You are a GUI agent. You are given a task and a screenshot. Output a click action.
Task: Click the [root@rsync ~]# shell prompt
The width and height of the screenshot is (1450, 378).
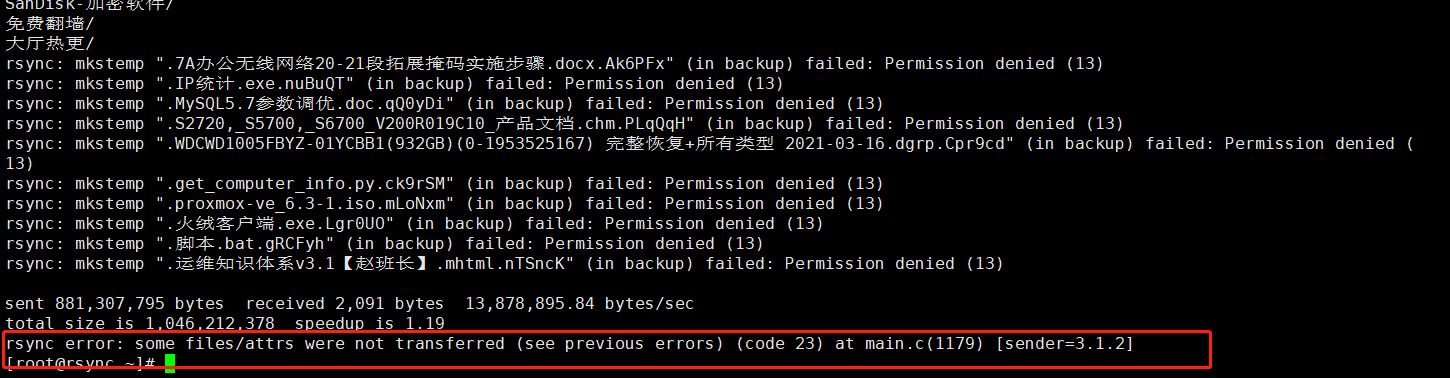[80, 364]
